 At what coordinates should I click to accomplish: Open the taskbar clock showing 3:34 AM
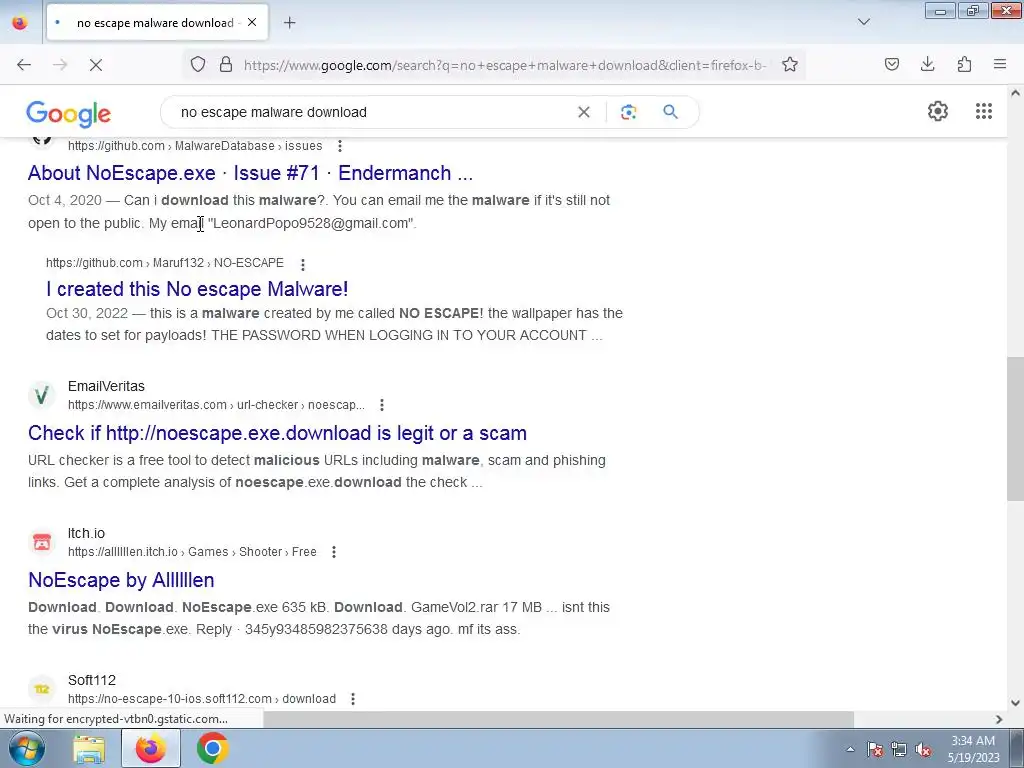click(973, 749)
